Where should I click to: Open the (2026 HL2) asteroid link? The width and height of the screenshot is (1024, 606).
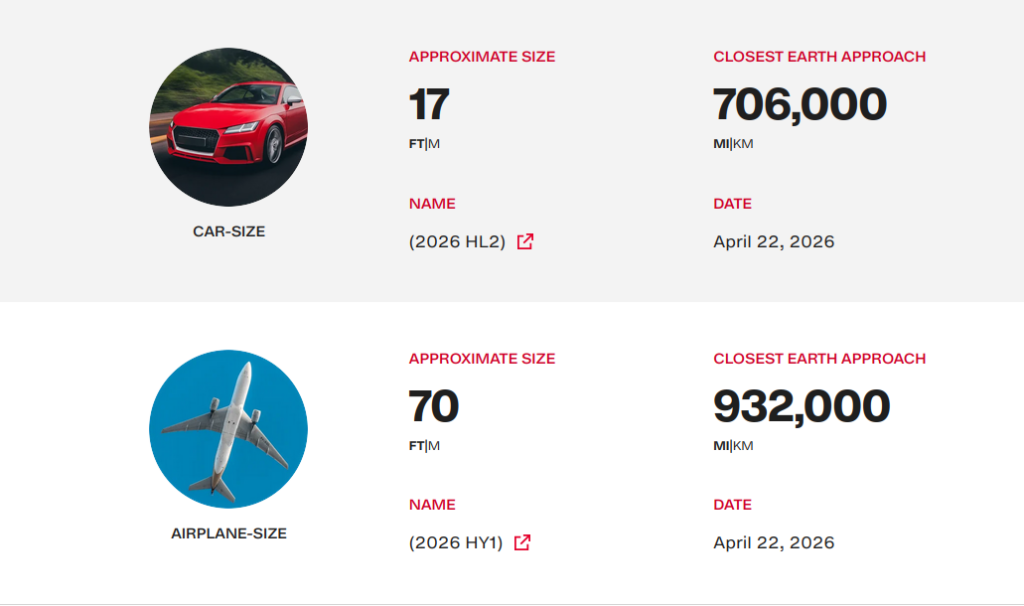tap(457, 242)
